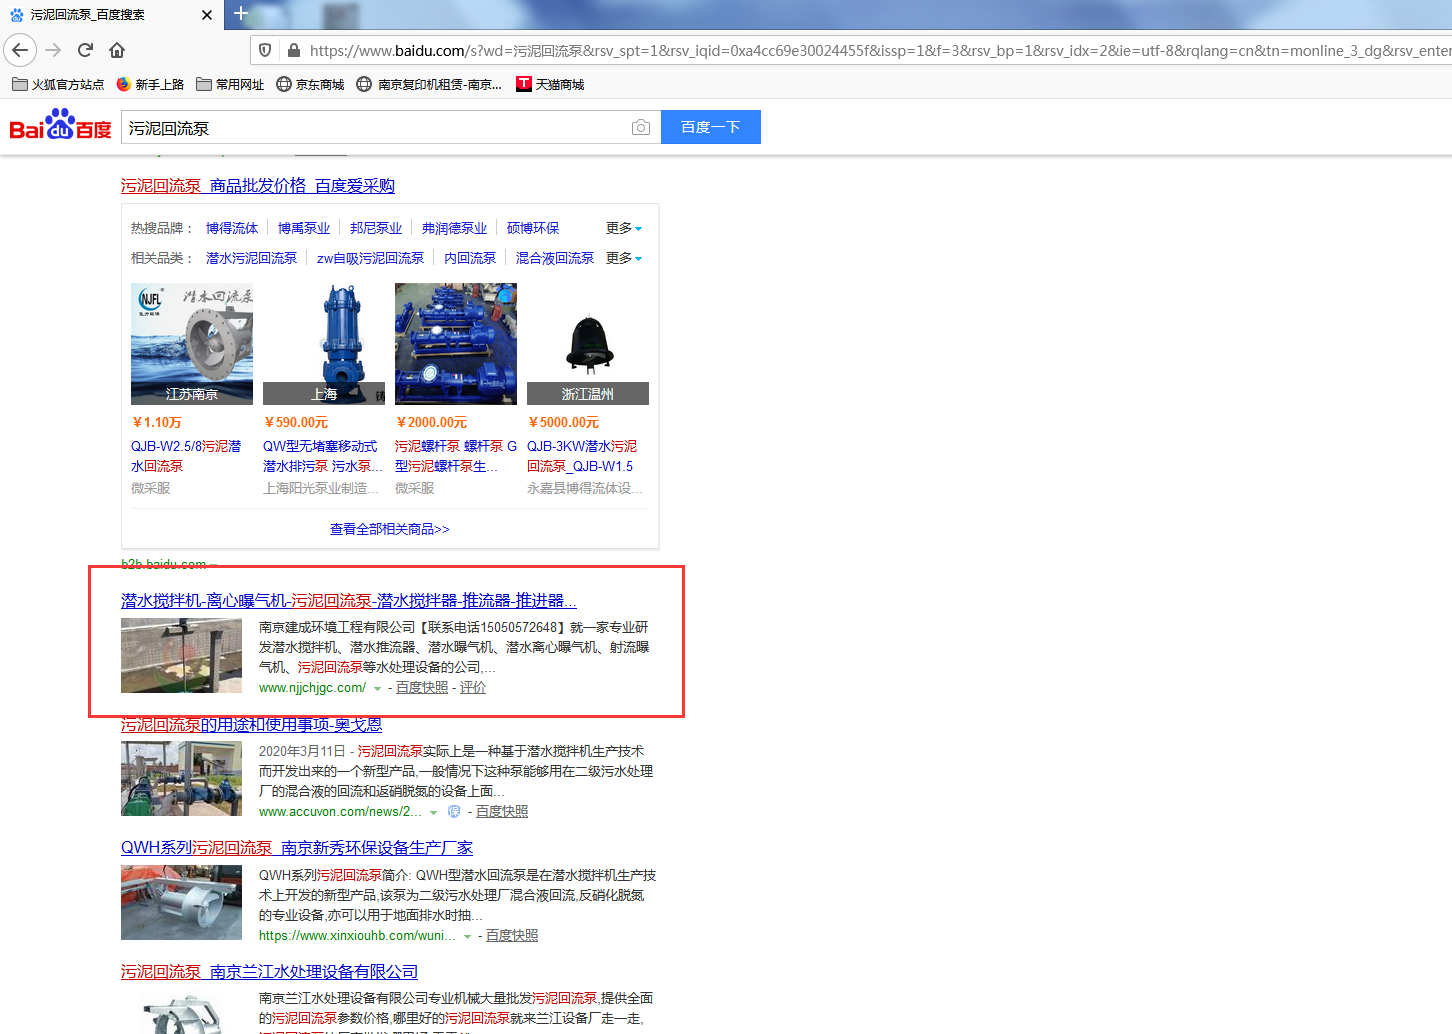The width and height of the screenshot is (1452, 1034).
Task: Click verification badge icon on accuvon result
Action: [x=454, y=812]
